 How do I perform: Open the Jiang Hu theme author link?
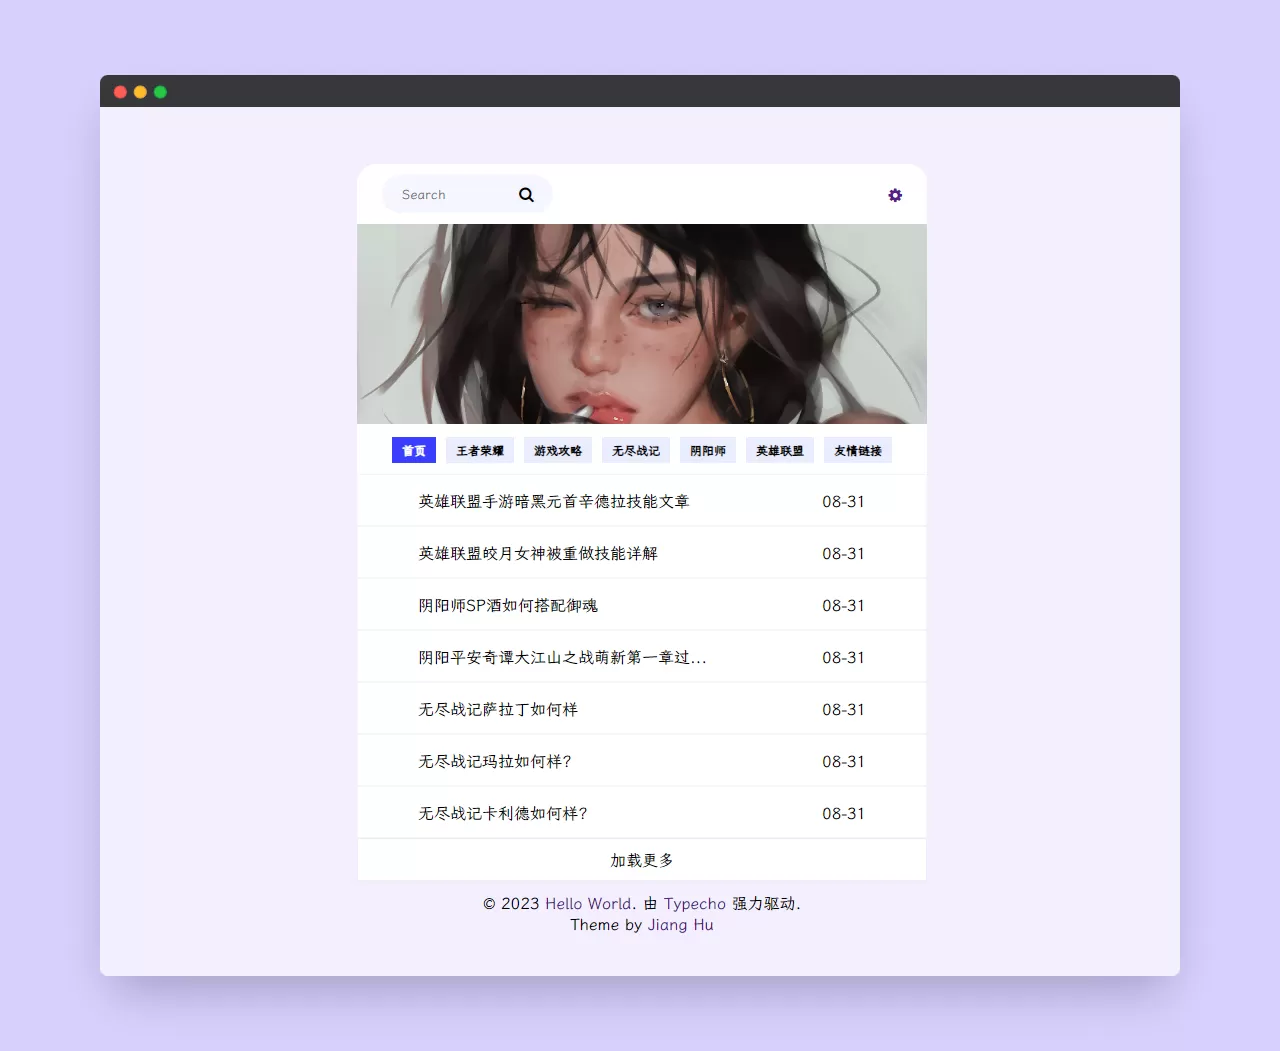click(680, 924)
